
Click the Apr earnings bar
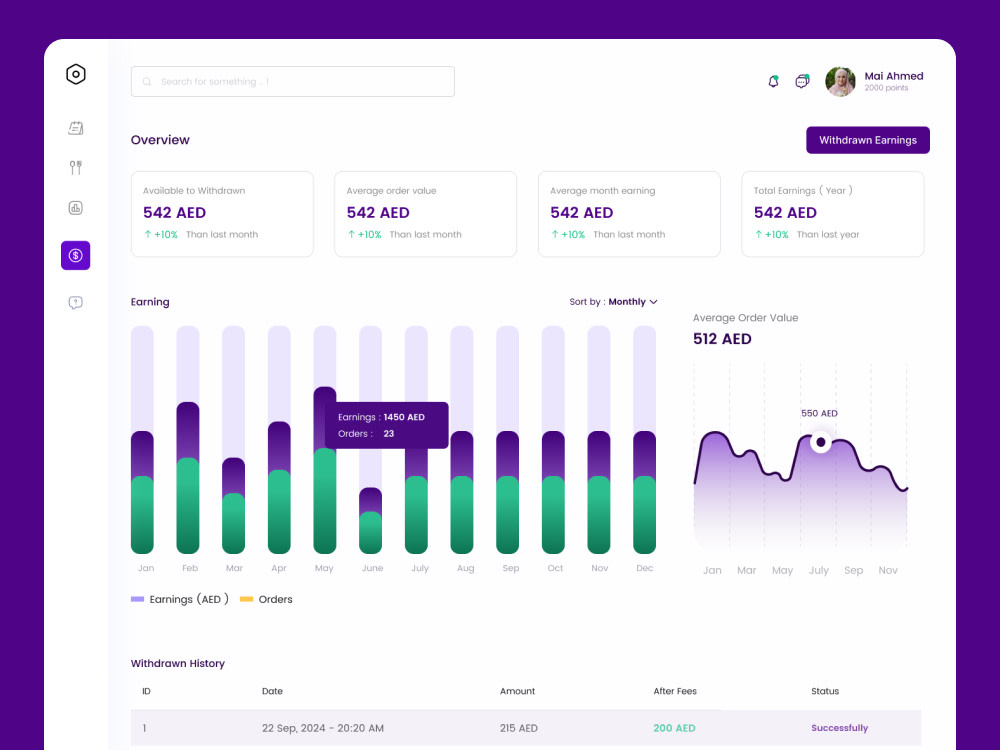pyautogui.click(x=279, y=487)
